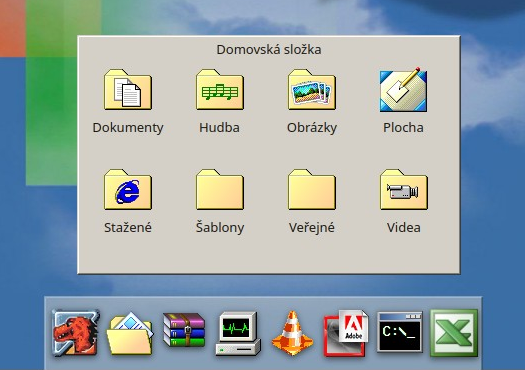Open the Dokumenty folder icon
Image resolution: width=525 pixels, height=370 pixels.
128,89
